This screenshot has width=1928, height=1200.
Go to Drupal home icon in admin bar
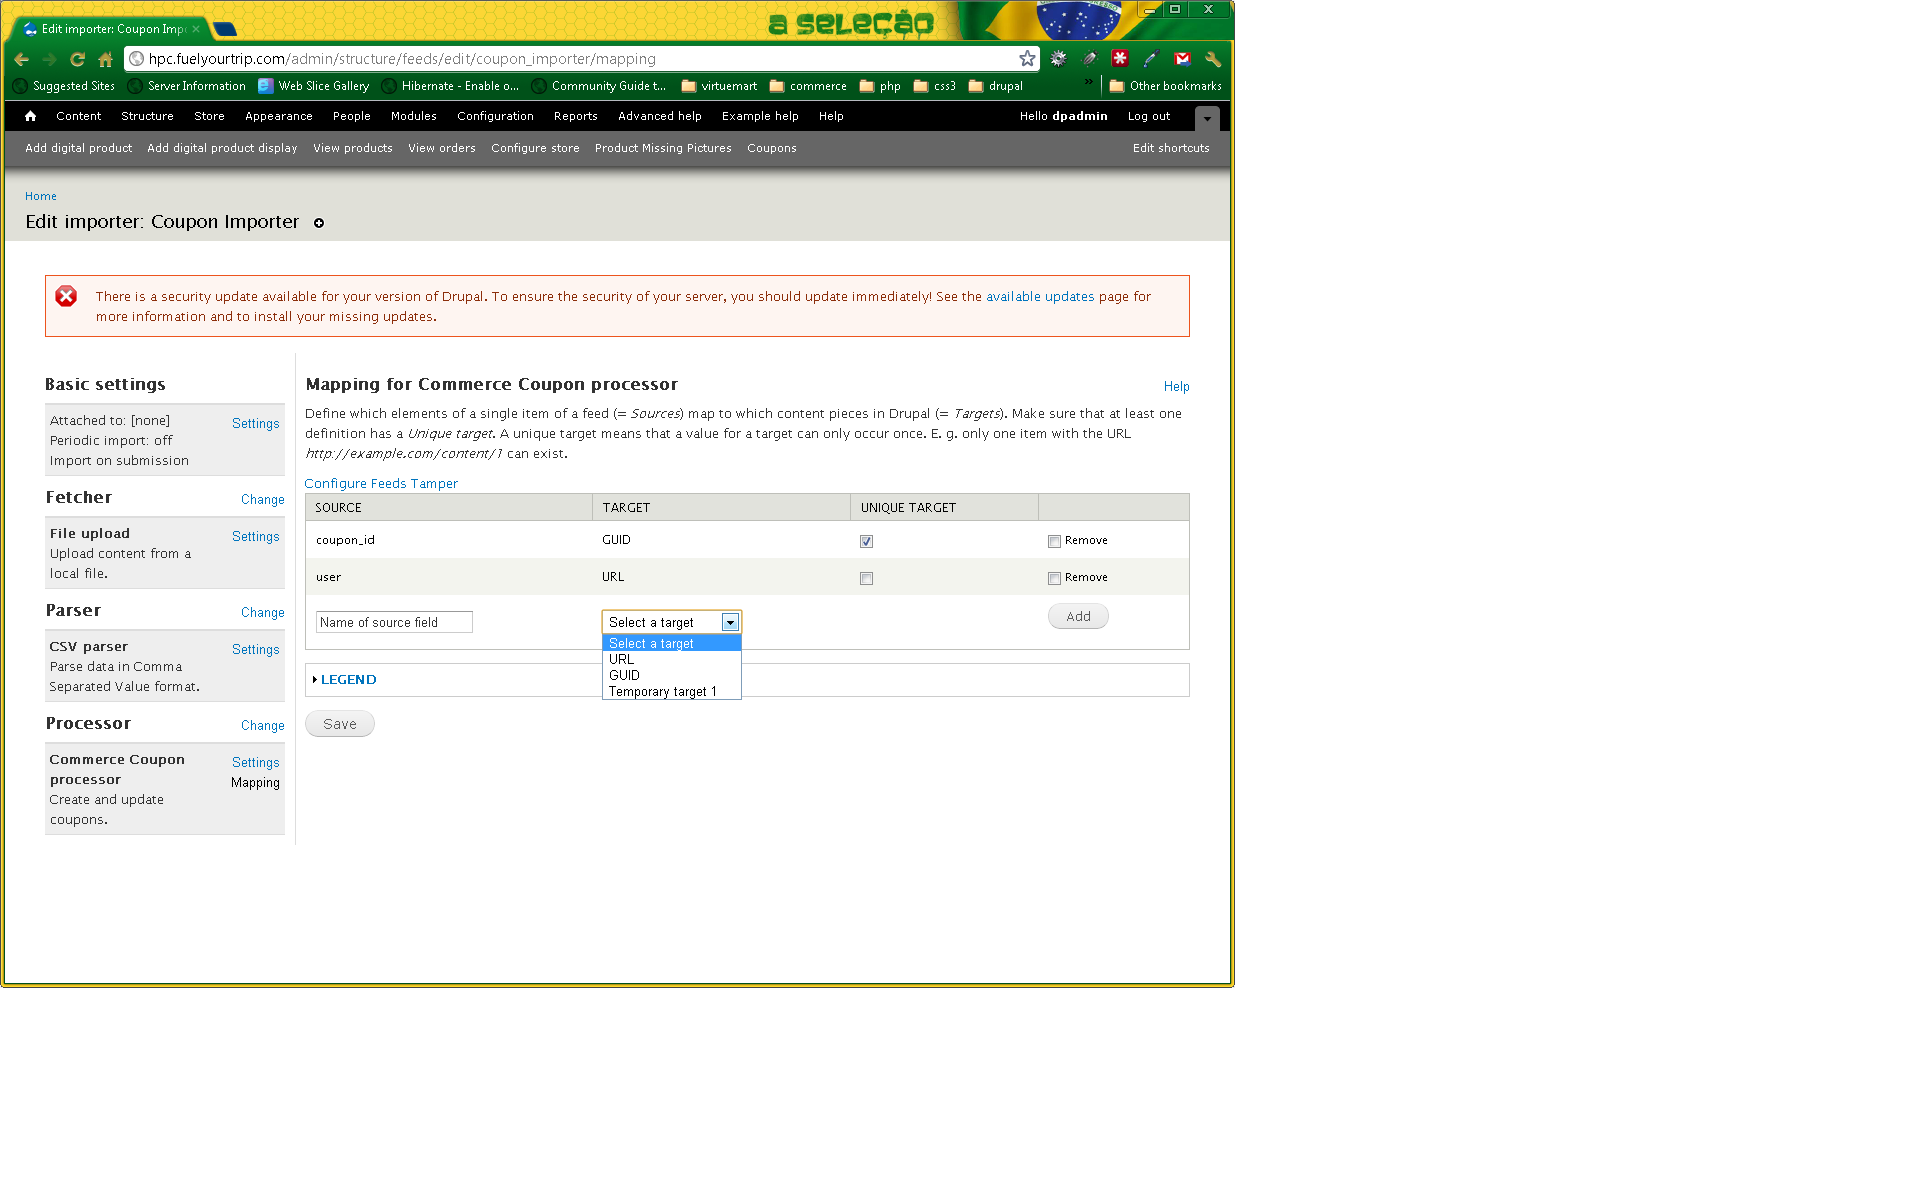pos(31,116)
